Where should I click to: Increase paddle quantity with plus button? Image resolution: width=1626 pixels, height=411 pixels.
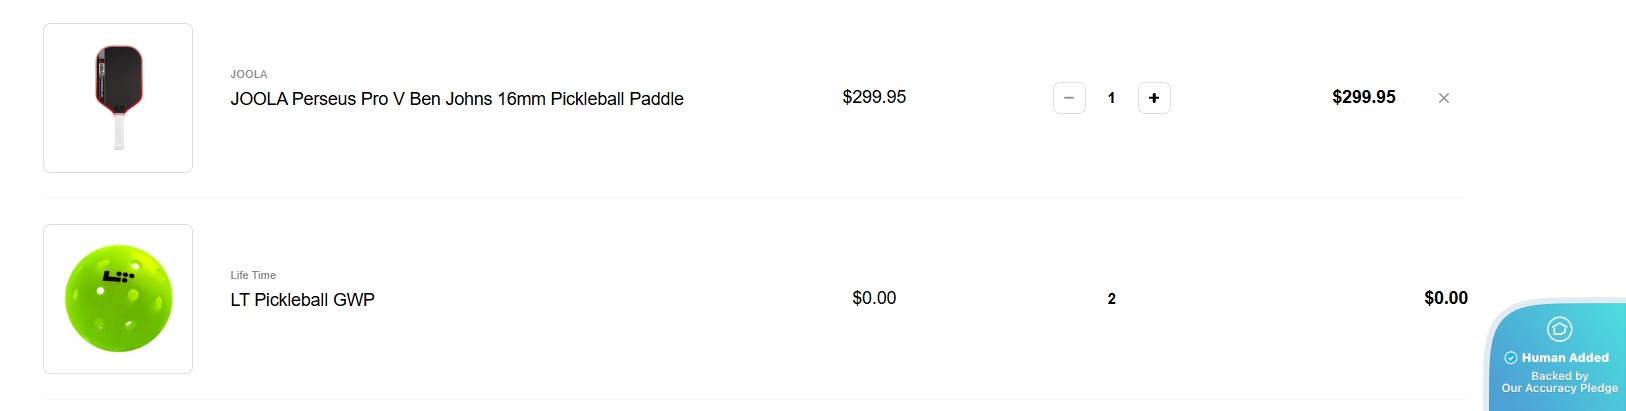point(1154,98)
